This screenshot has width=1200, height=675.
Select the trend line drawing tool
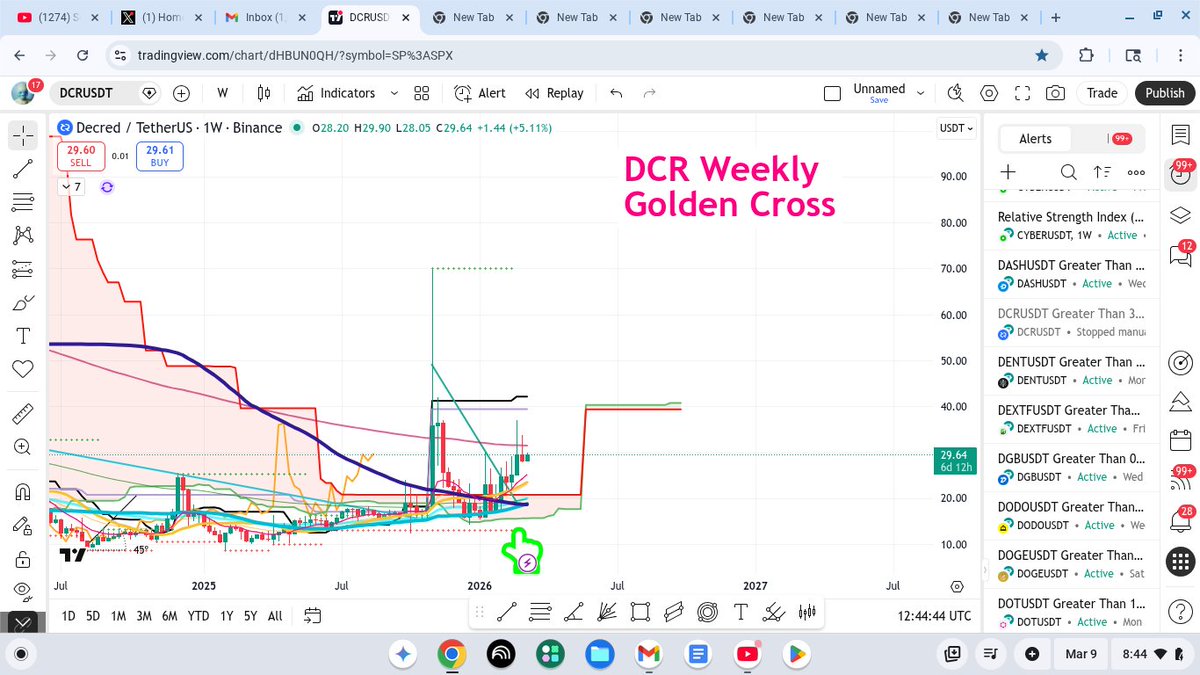point(23,169)
